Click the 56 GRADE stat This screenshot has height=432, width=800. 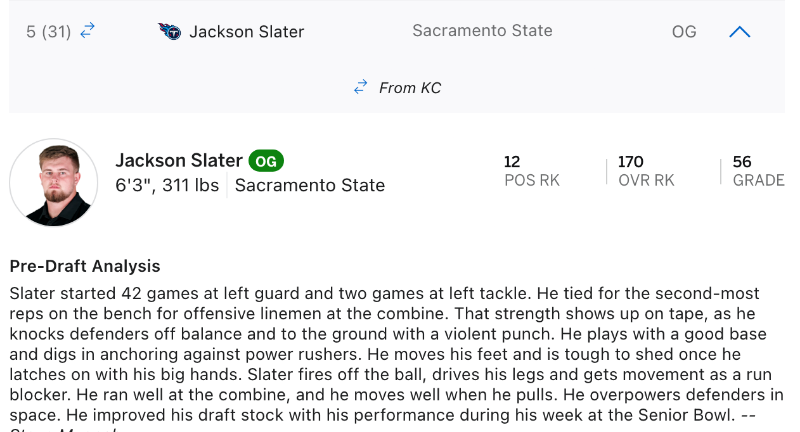pos(757,171)
